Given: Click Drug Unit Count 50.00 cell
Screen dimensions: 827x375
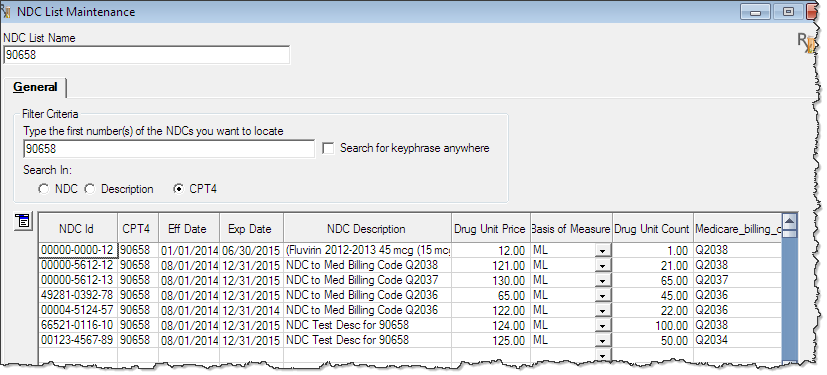Looking at the screenshot, I should pyautogui.click(x=652, y=341).
